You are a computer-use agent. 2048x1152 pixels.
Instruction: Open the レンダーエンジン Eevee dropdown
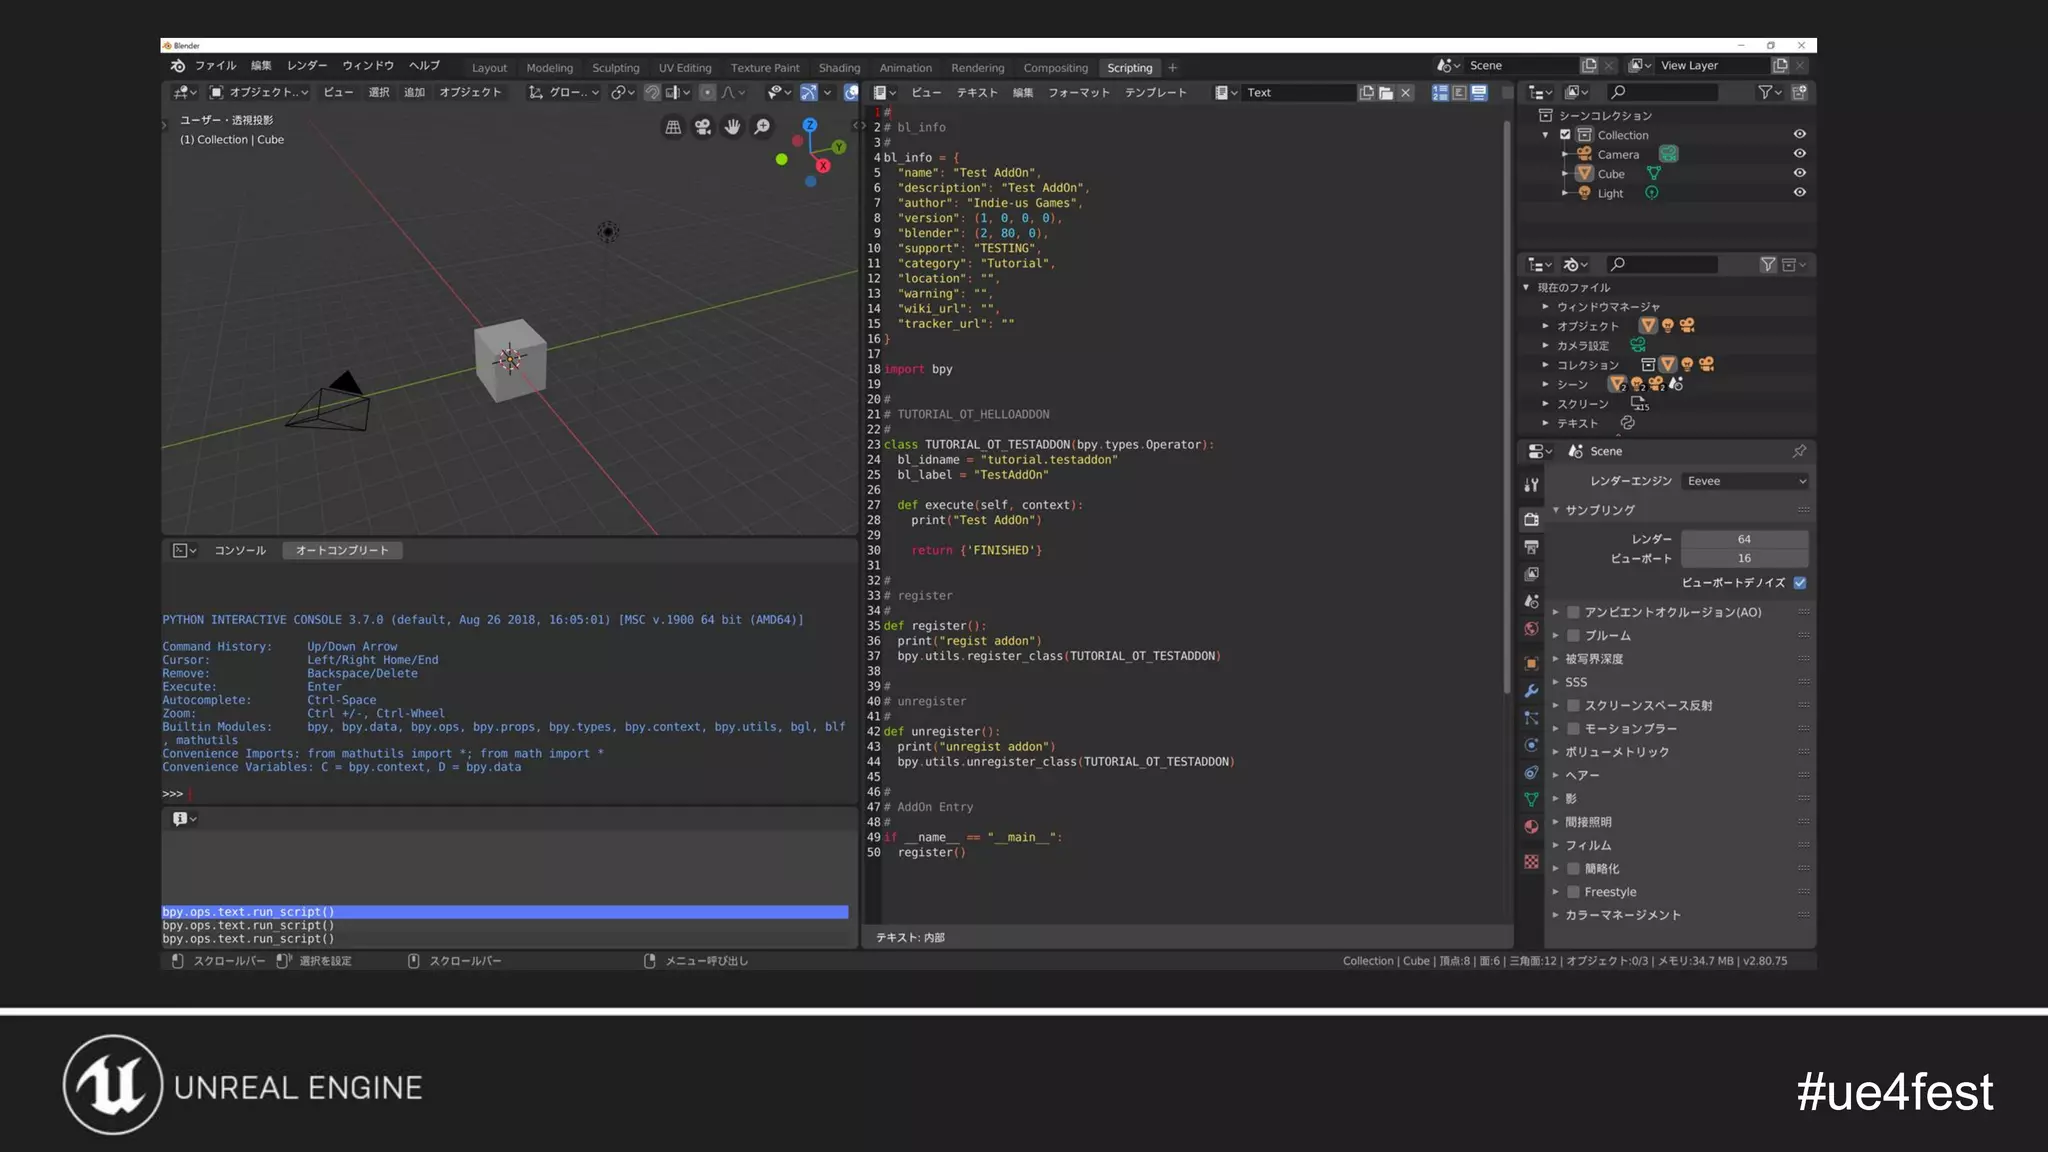click(x=1745, y=481)
